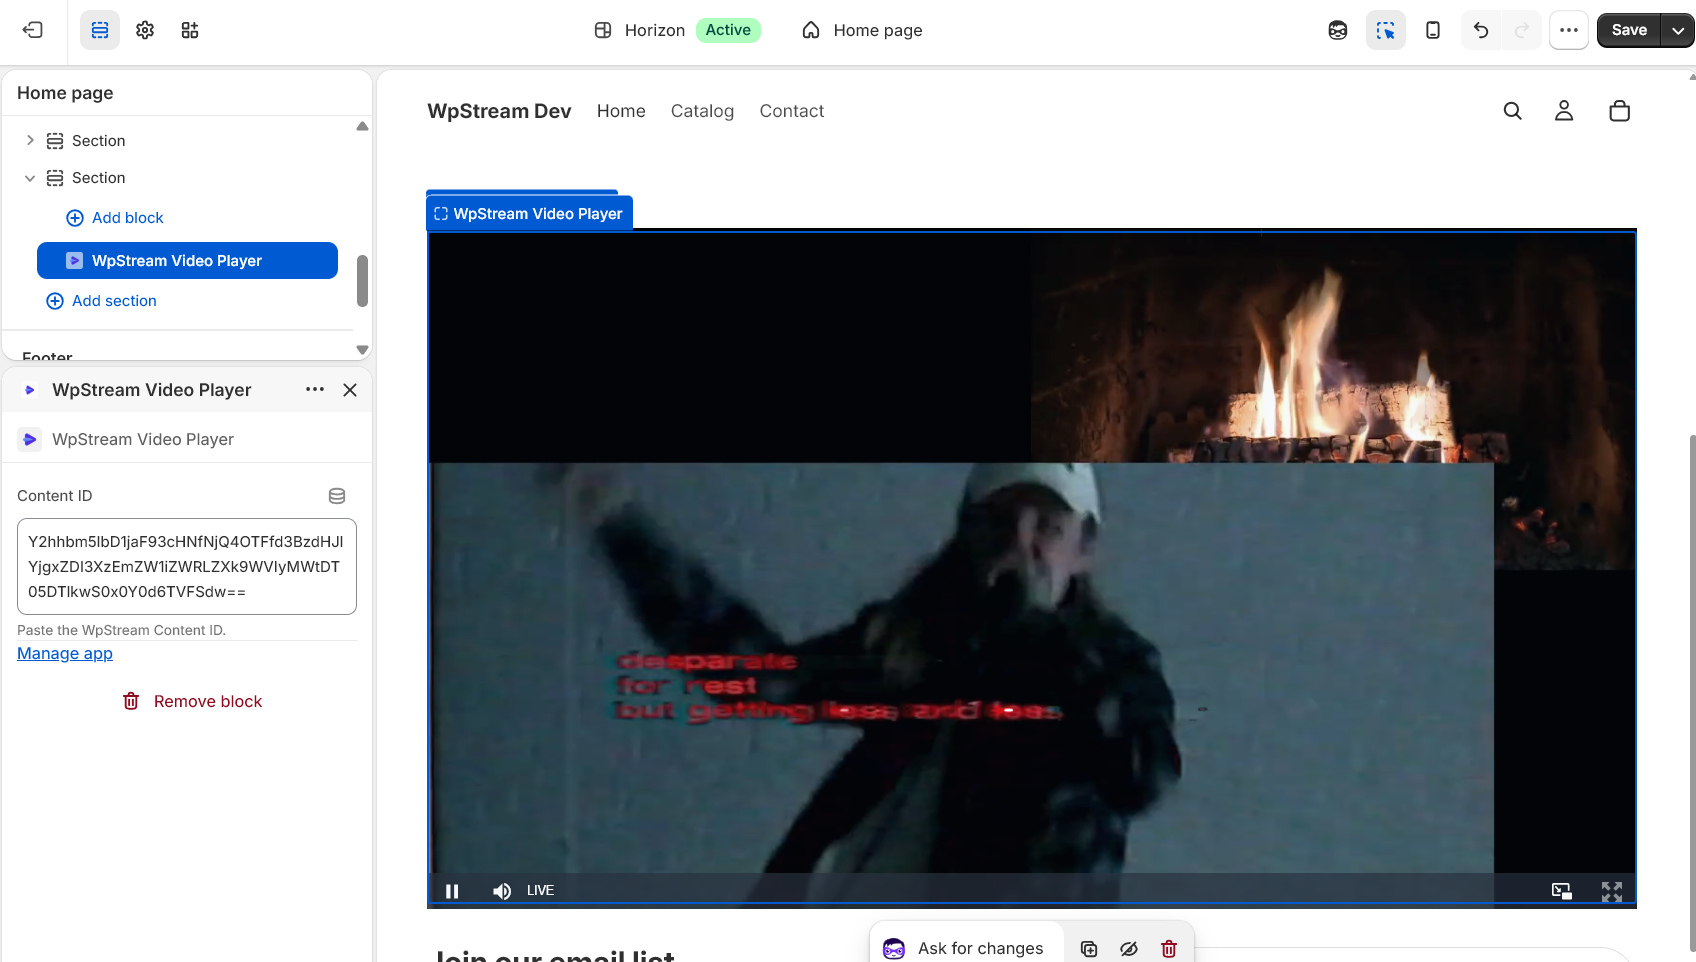The image size is (1696, 962).
Task: Hide the selected block
Action: [x=1129, y=949]
